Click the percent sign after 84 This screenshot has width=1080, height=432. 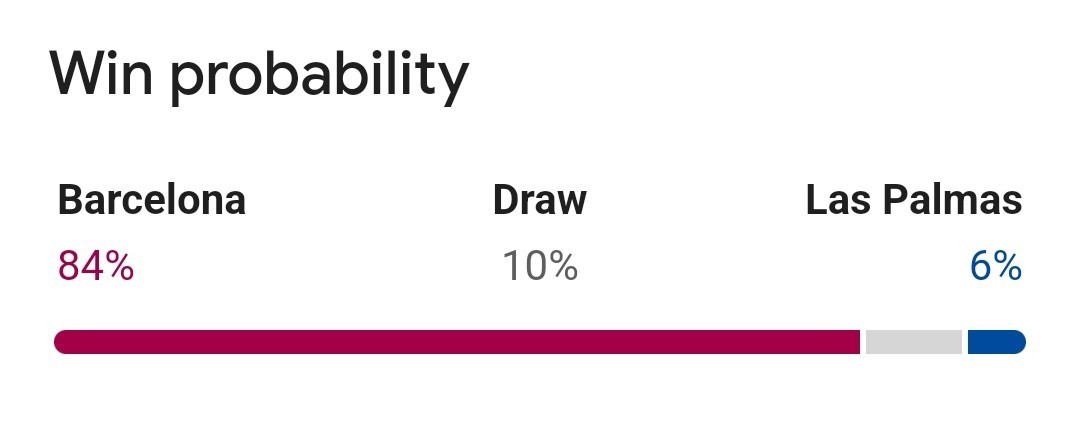pyautogui.click(x=119, y=266)
